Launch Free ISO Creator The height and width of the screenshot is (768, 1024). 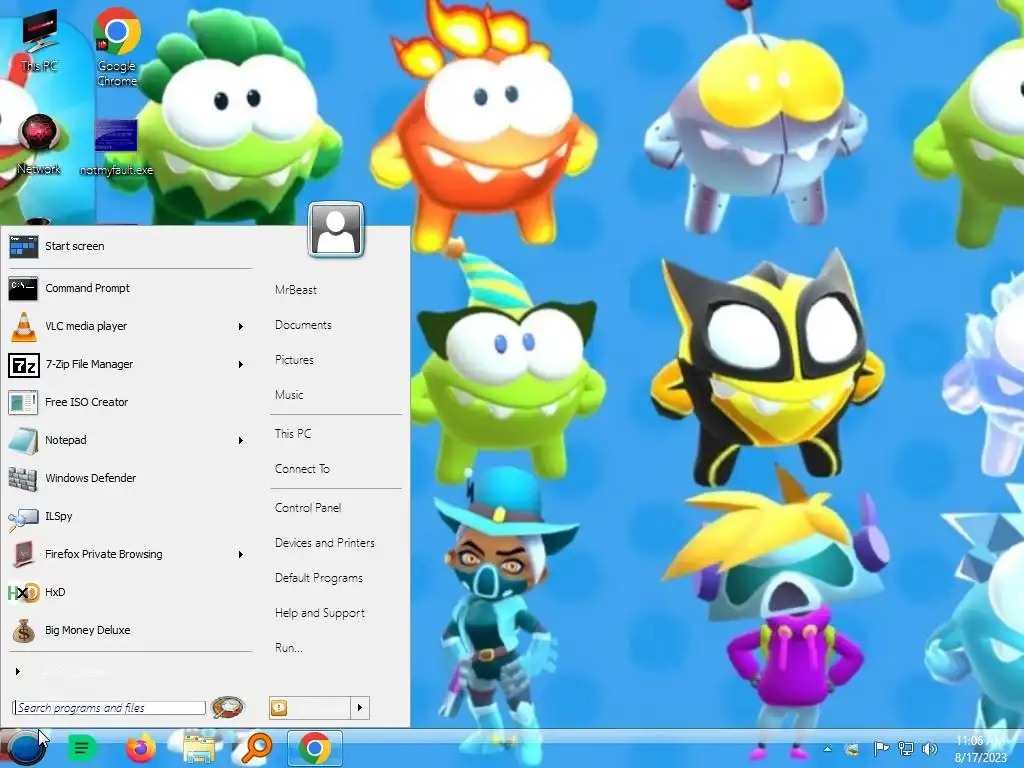coord(129,402)
